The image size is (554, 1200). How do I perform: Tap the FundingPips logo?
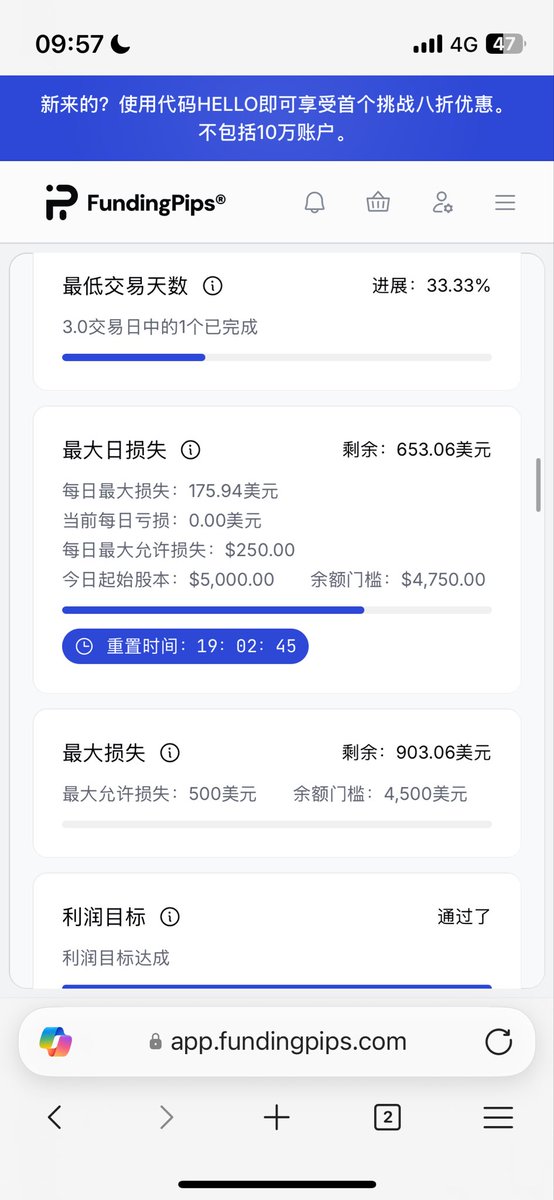(x=135, y=202)
